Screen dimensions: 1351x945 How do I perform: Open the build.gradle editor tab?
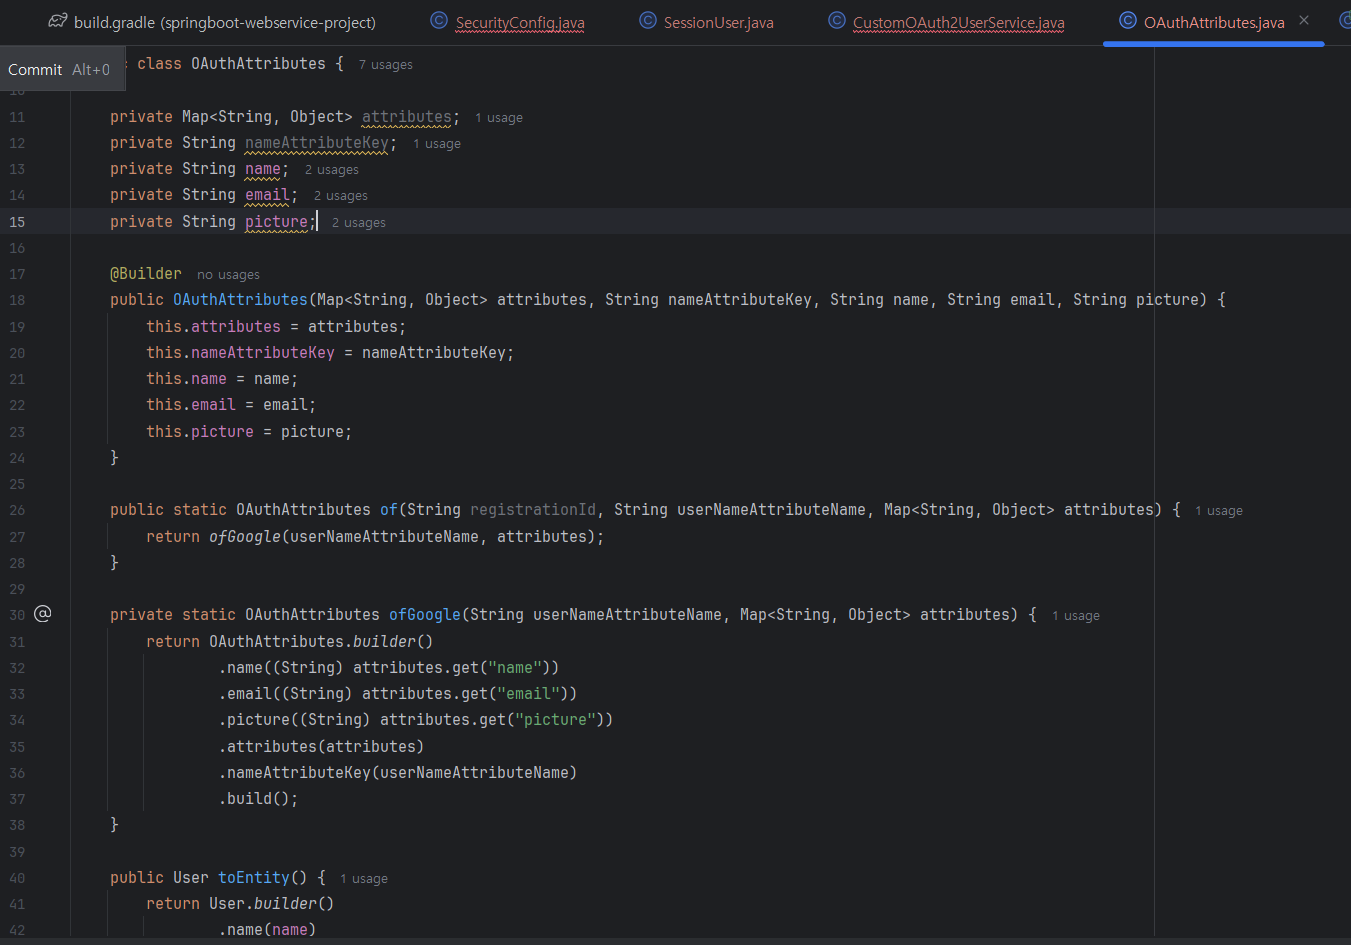tap(212, 22)
